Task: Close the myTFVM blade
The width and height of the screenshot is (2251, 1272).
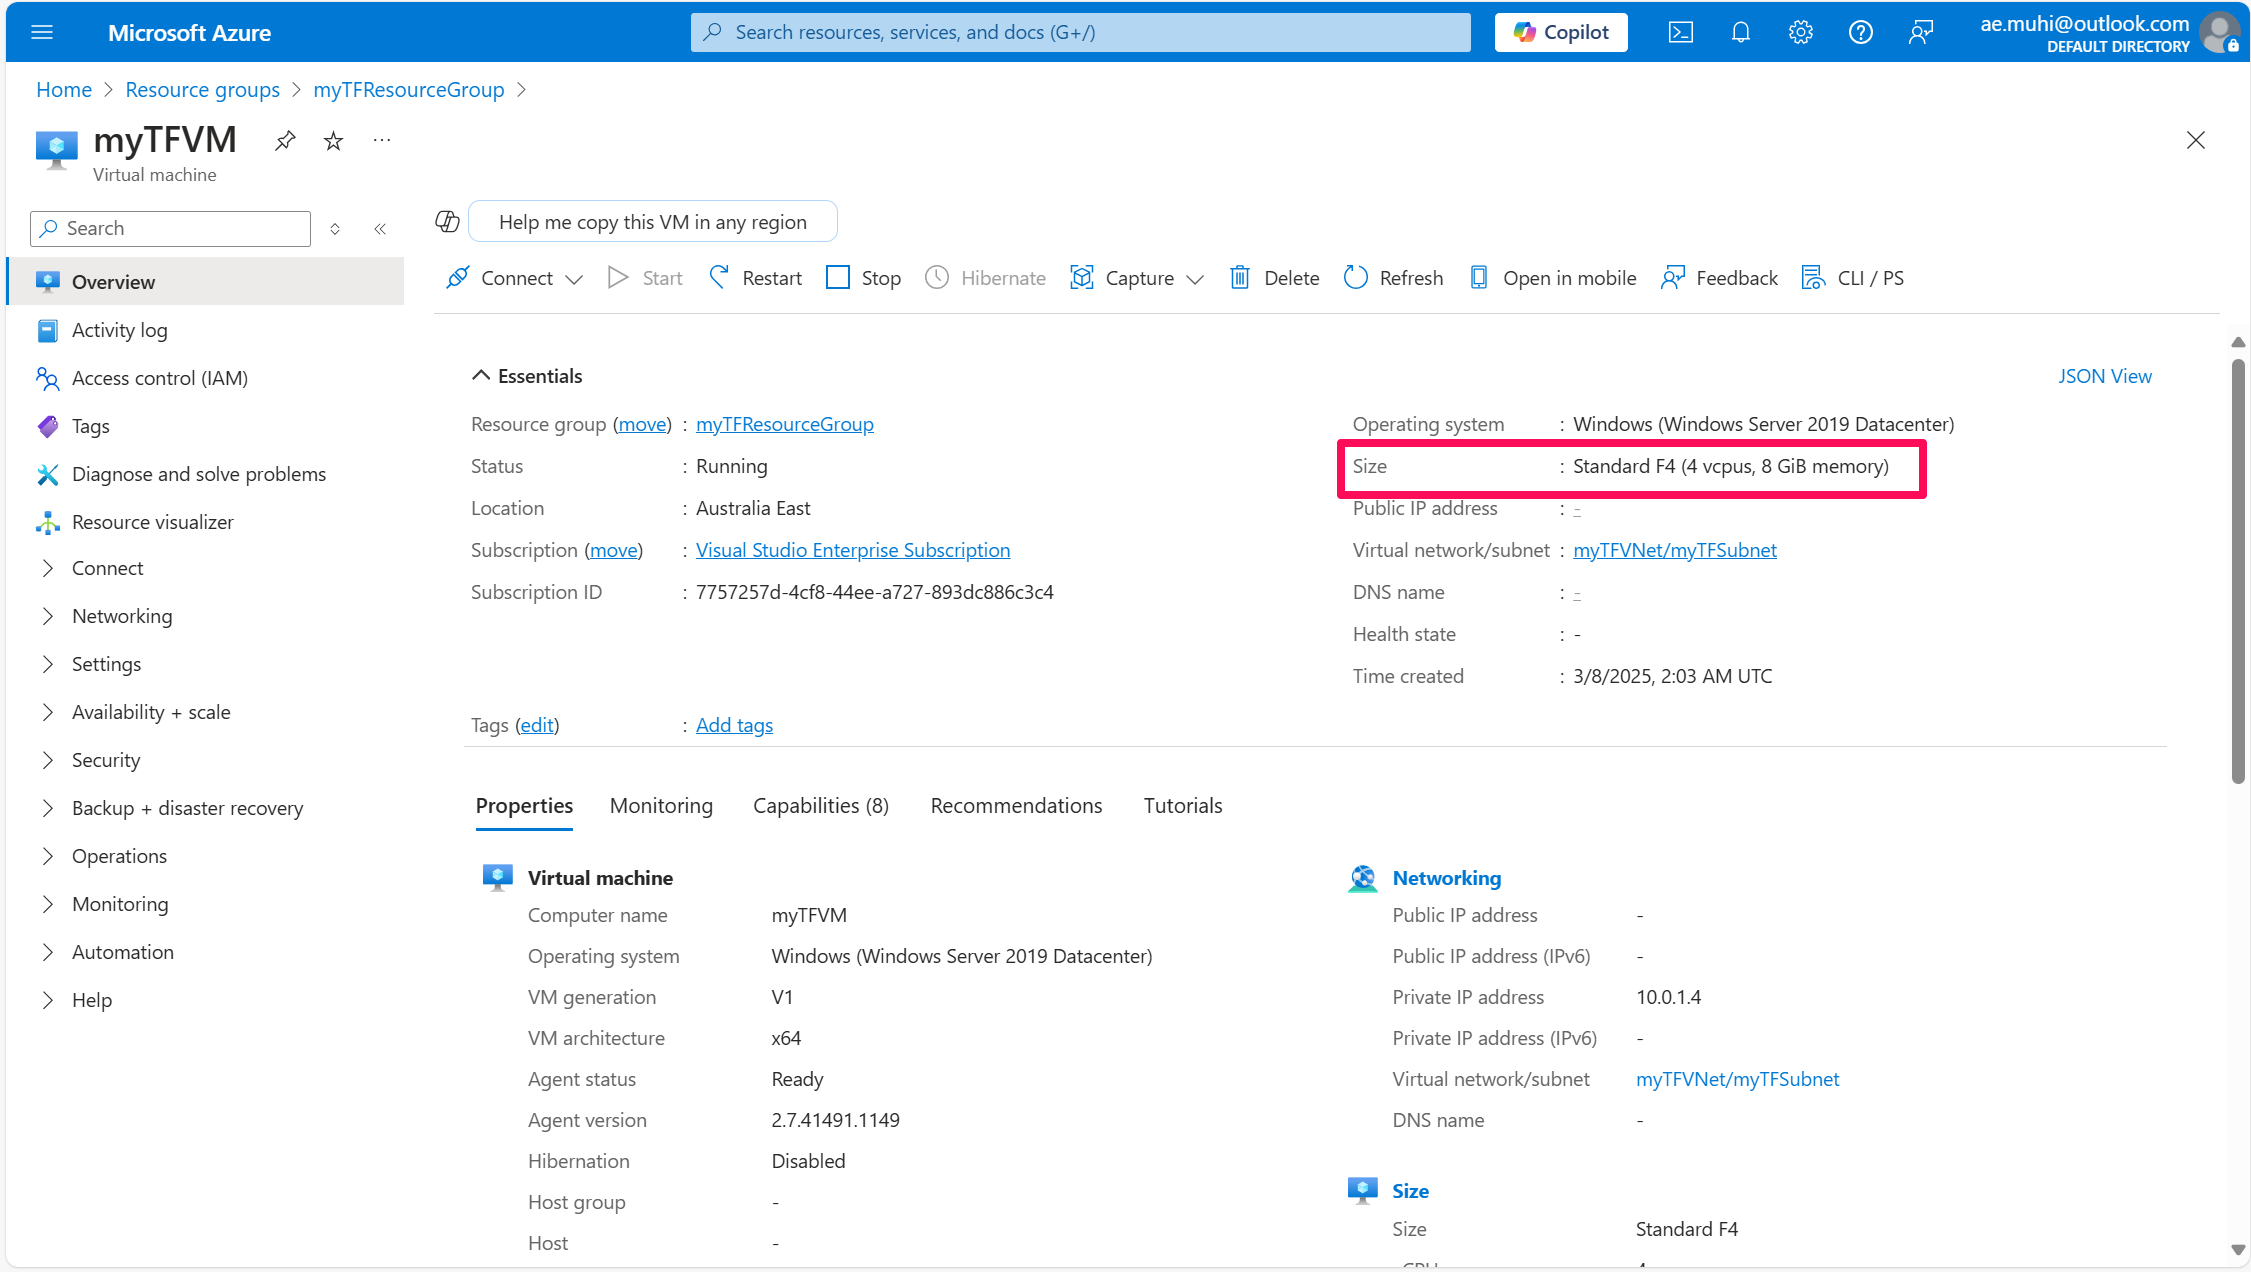Action: point(2195,140)
